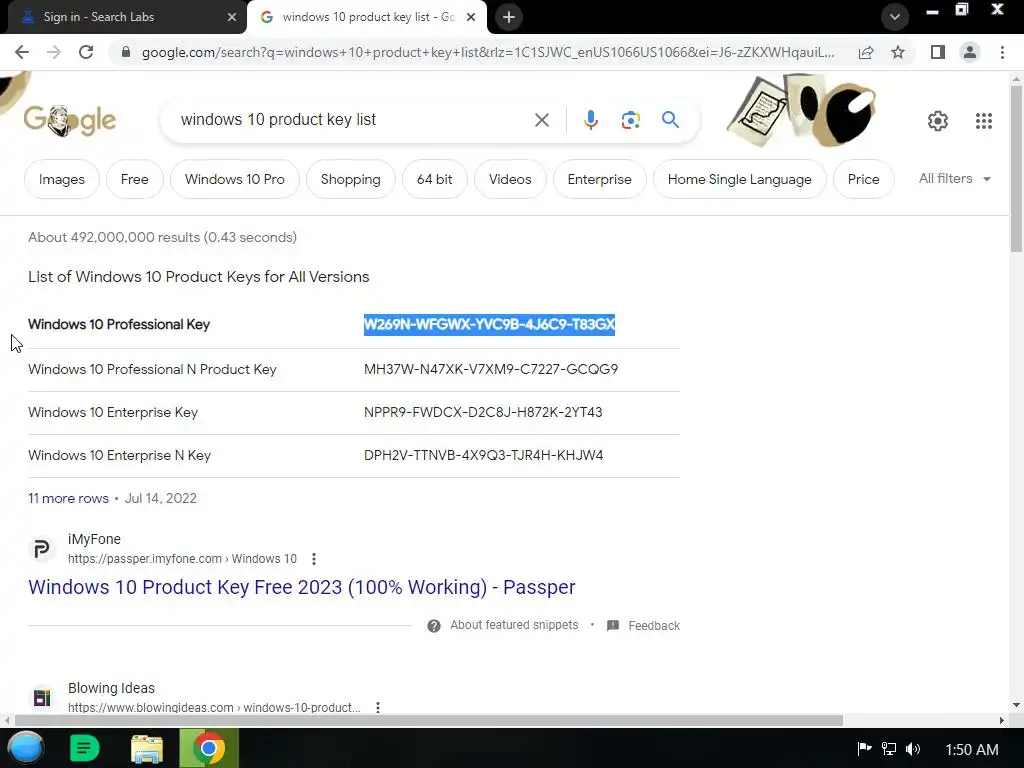The height and width of the screenshot is (768, 1024).
Task: Open the green notes app in taskbar
Action: (x=84, y=748)
